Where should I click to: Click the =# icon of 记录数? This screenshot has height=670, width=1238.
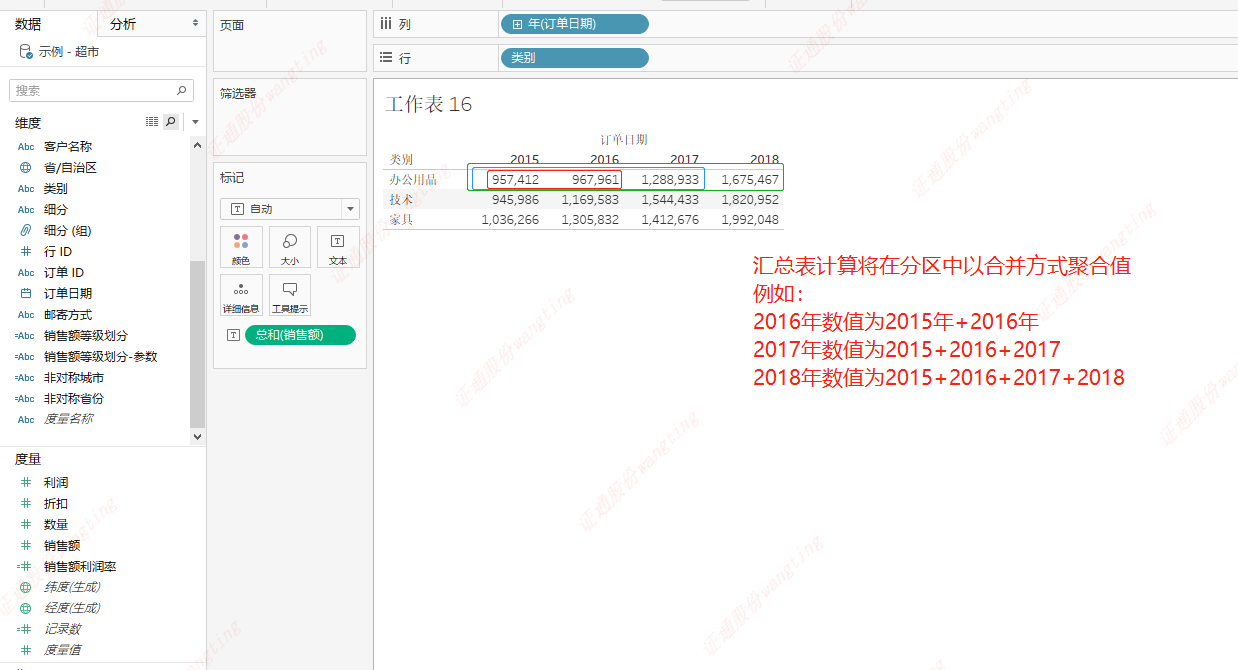(25, 630)
